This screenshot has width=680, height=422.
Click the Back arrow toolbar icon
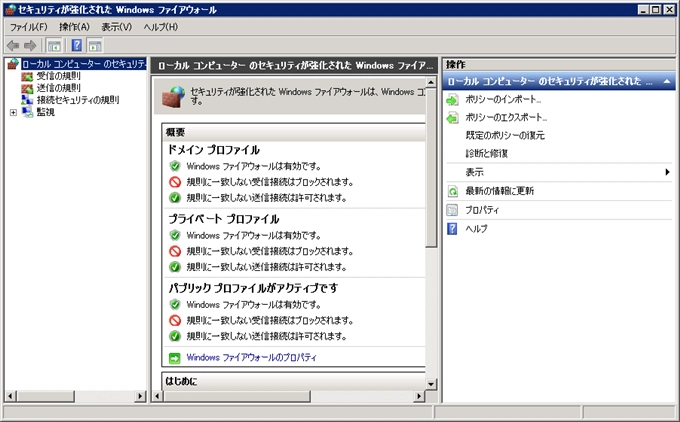coord(13,45)
